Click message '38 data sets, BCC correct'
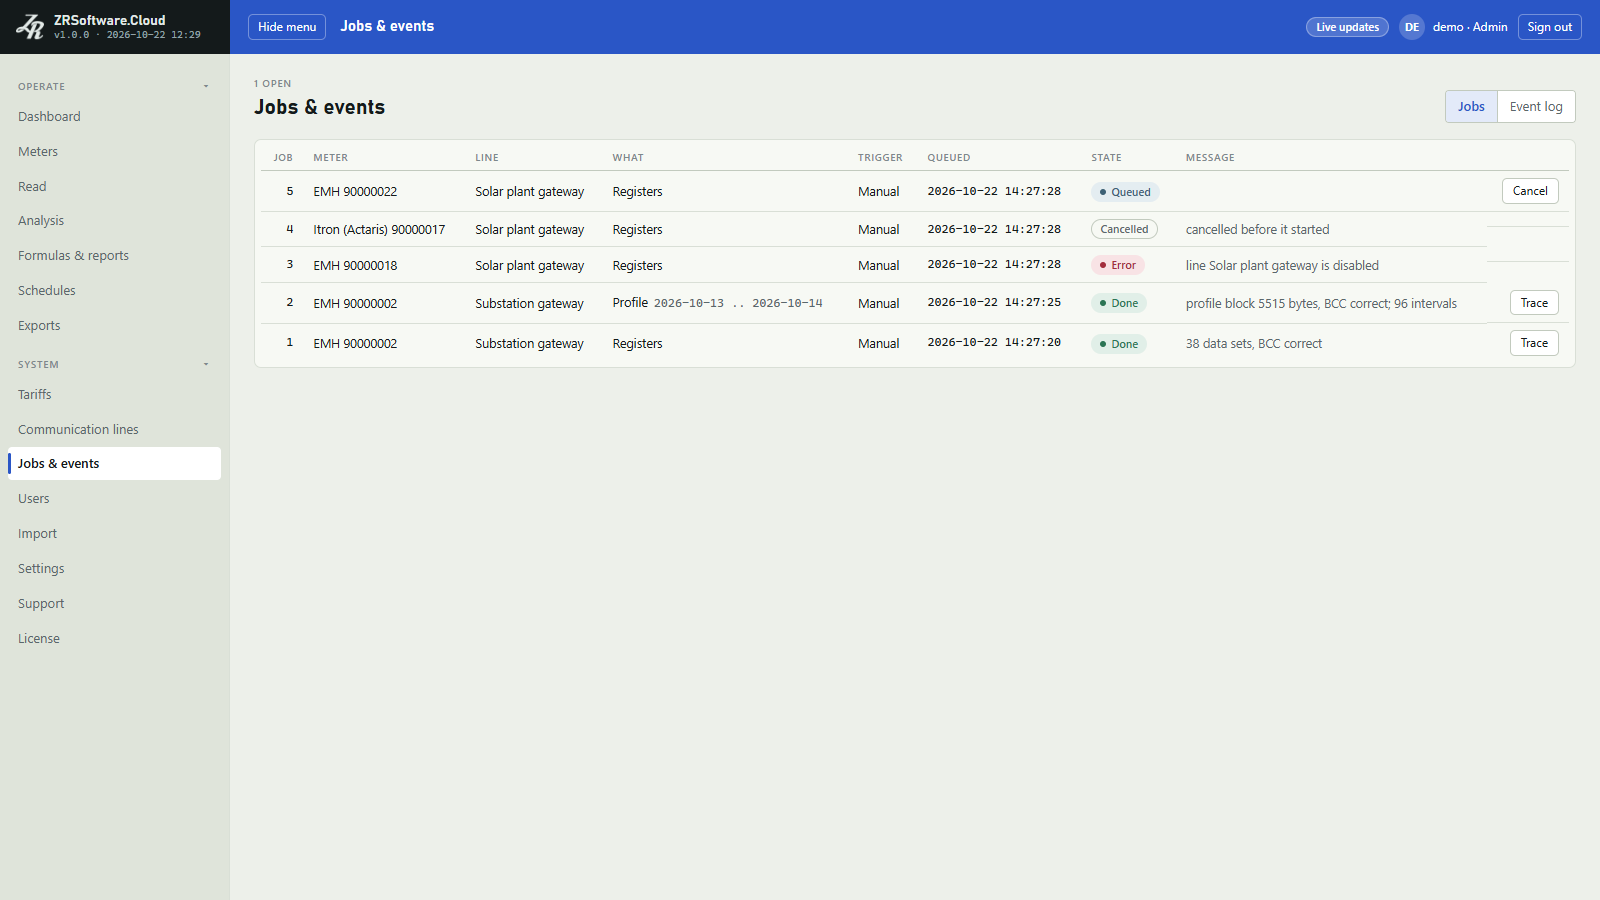Viewport: 1600px width, 900px height. (x=1254, y=344)
